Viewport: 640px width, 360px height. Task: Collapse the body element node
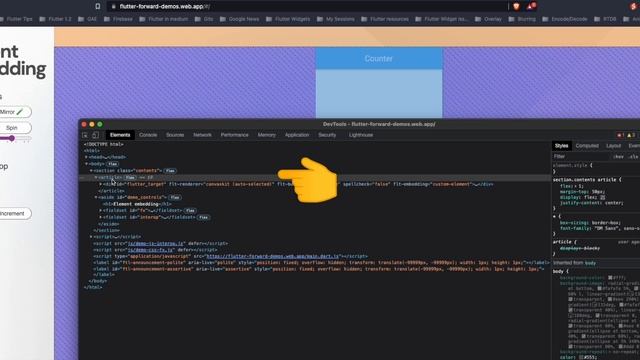(x=86, y=164)
